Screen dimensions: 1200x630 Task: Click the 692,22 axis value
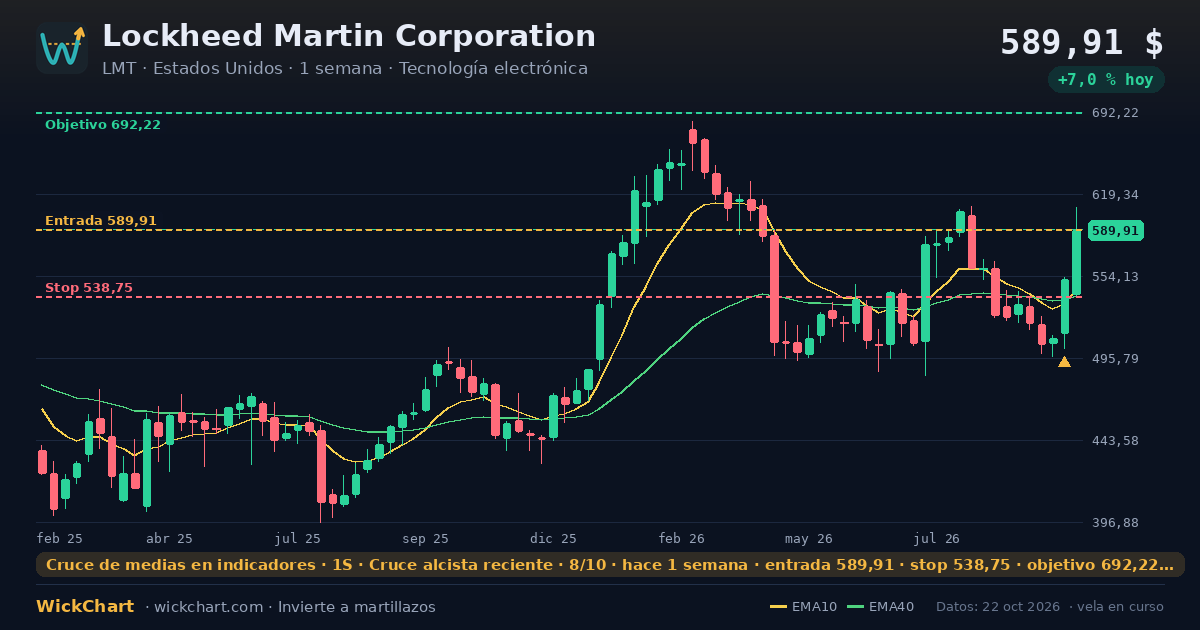1115,113
